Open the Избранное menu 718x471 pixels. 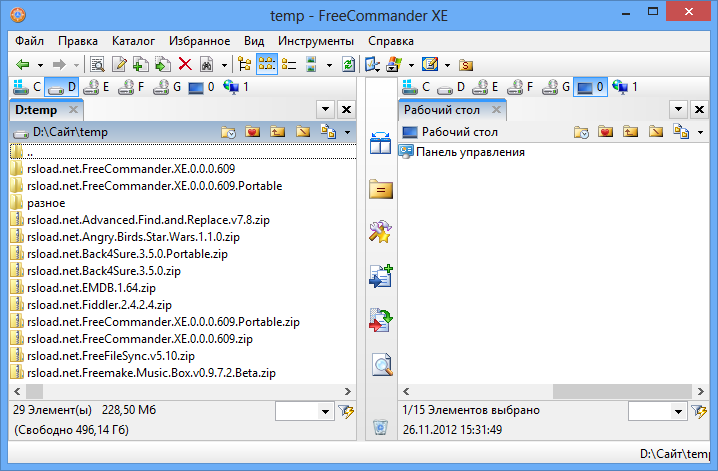tap(199, 41)
